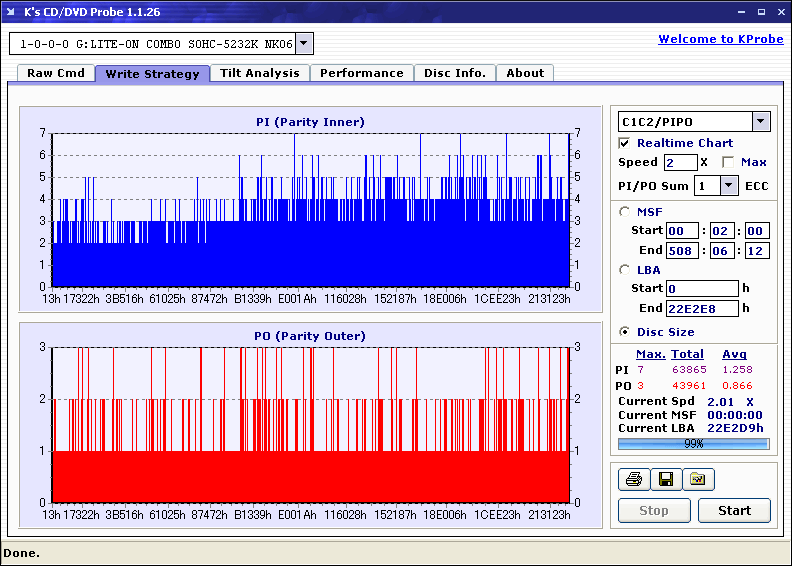Open the PI/PO Sum dropdown

coord(728,185)
